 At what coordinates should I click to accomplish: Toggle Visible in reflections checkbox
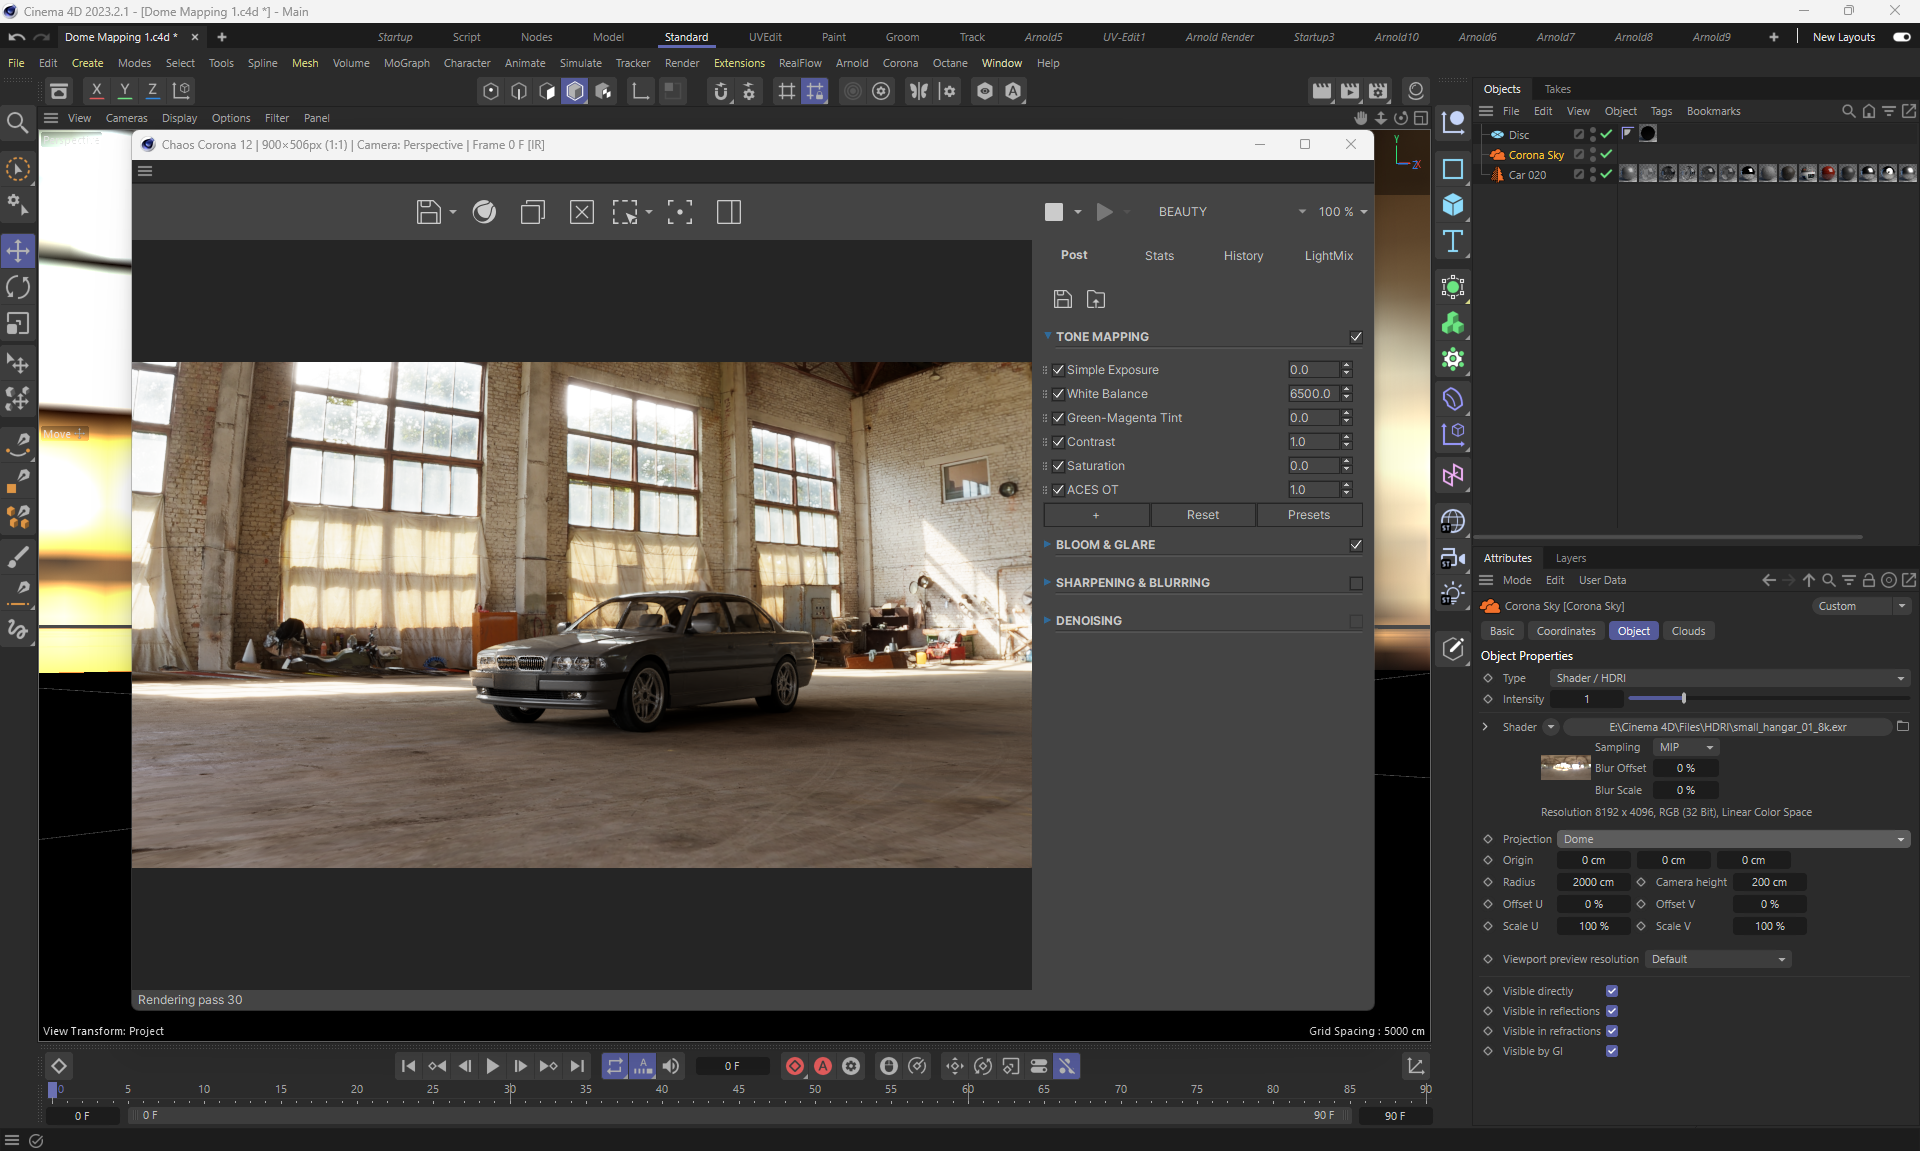pos(1612,1011)
